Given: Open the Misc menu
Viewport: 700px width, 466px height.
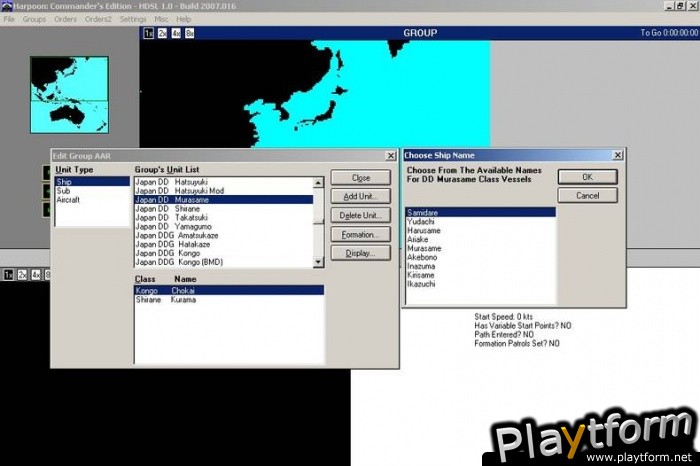Looking at the screenshot, I should tap(161, 19).
